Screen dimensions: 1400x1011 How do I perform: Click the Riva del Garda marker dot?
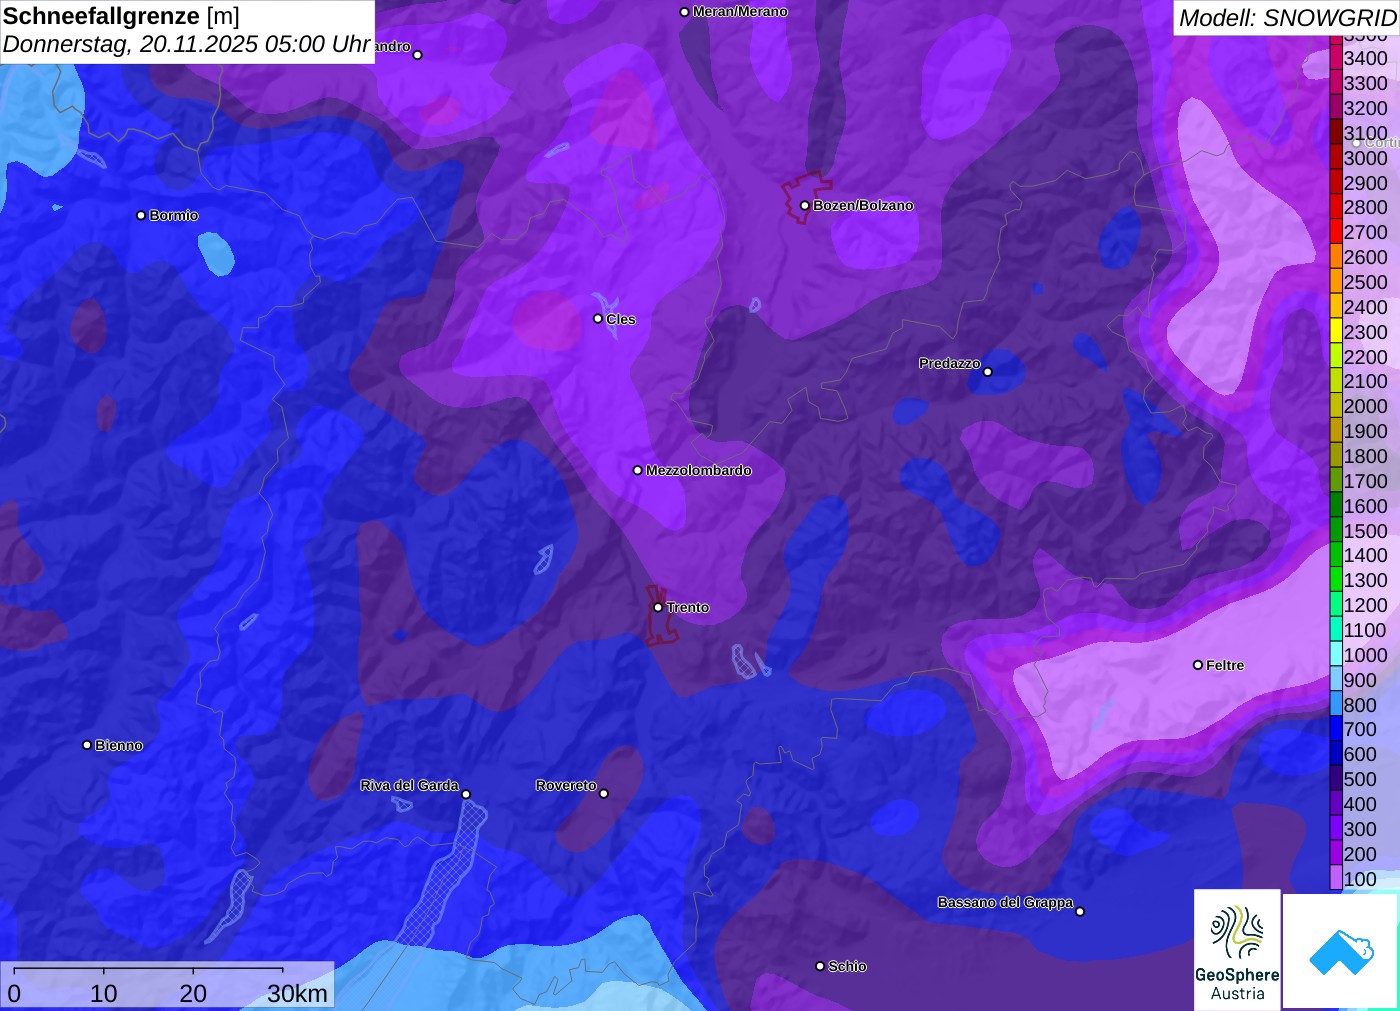click(x=466, y=795)
